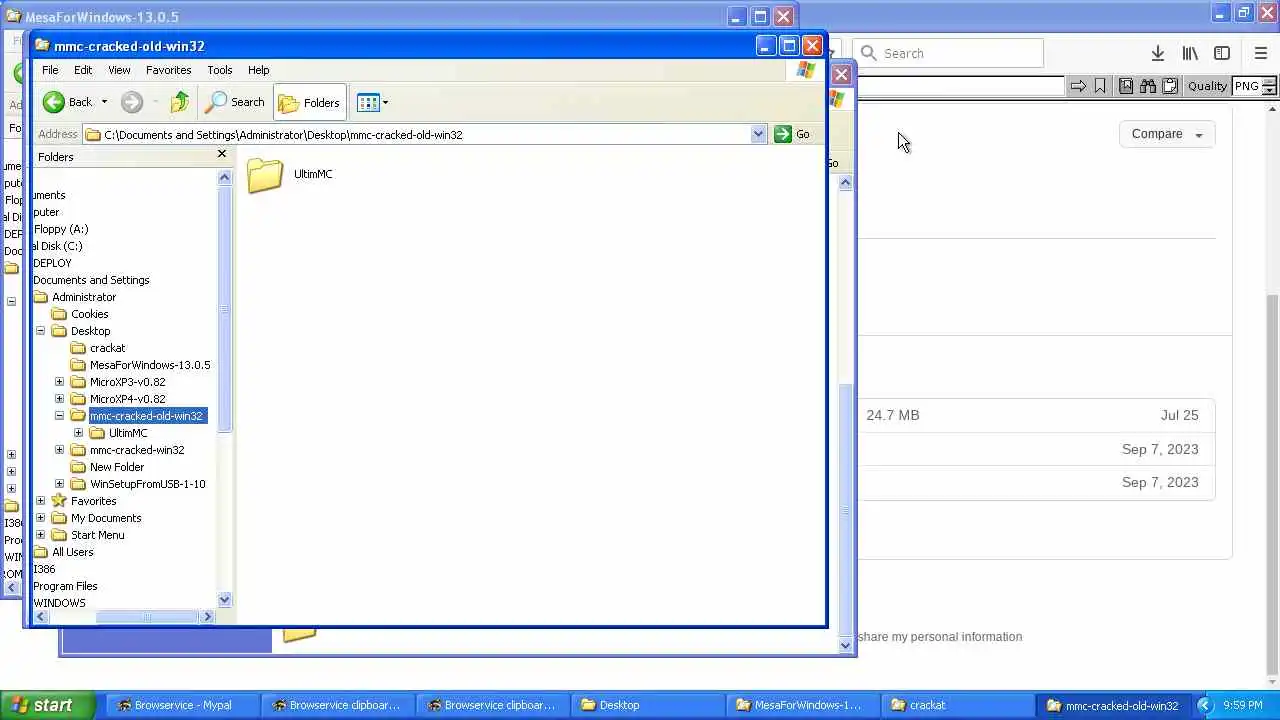Image resolution: width=1280 pixels, height=720 pixels.
Task: Collapse the mmc-cracked-old-win32 tree node
Action: pos(59,416)
